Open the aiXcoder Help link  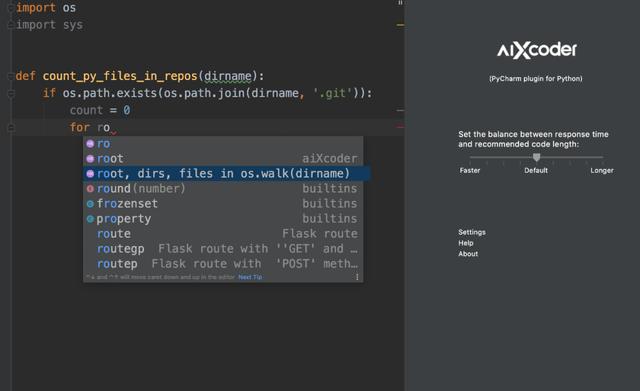click(x=466, y=243)
